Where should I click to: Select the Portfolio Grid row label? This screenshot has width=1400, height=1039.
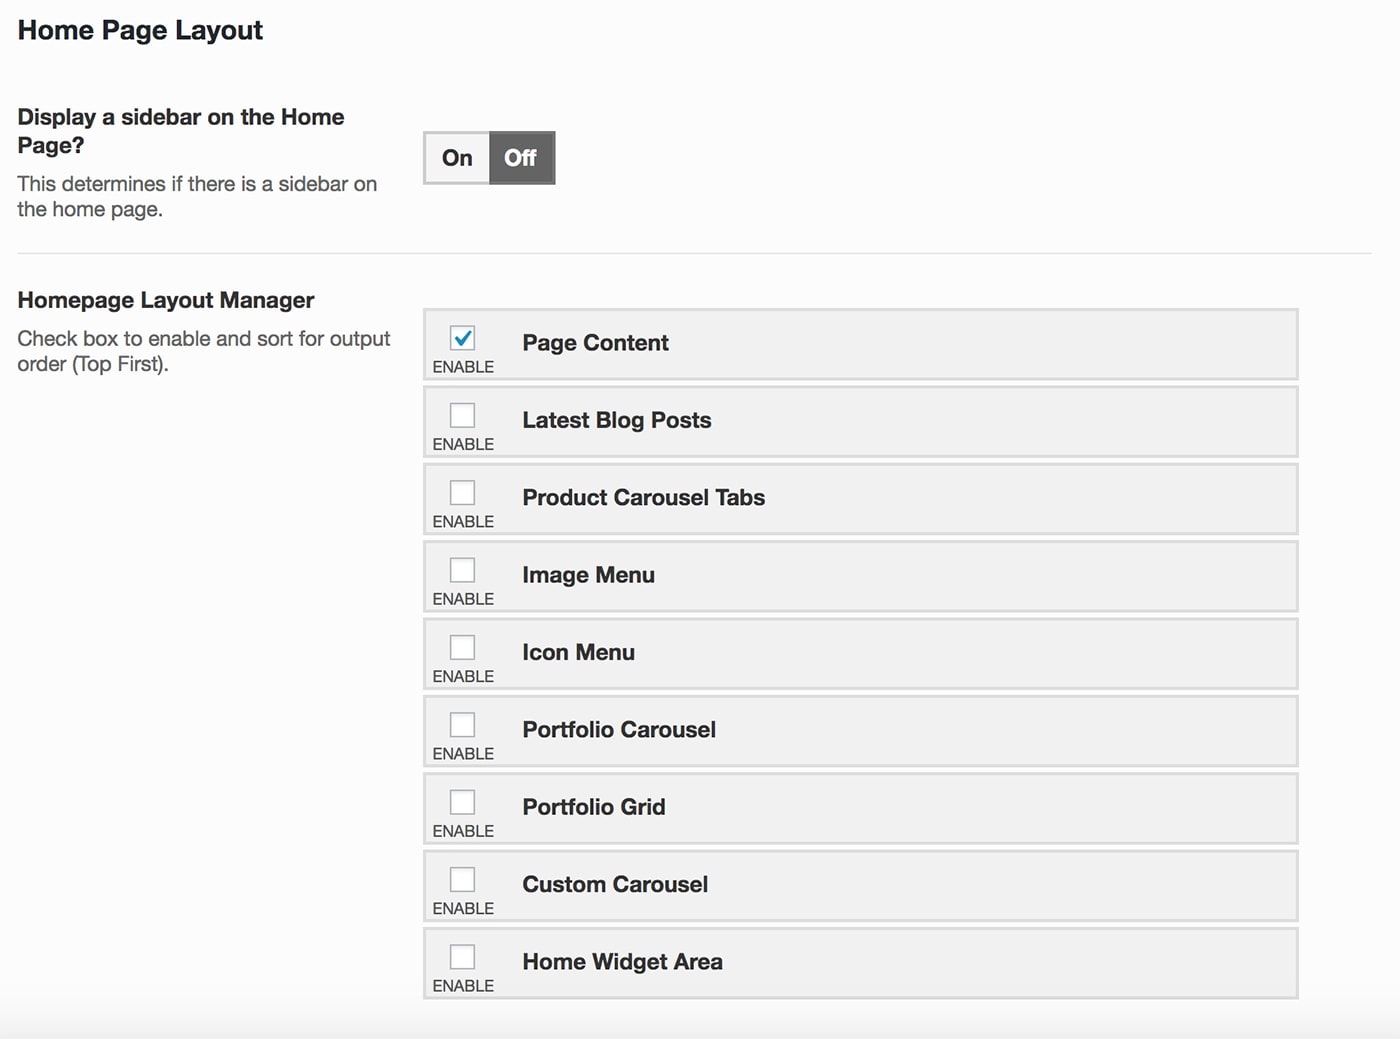pos(593,807)
